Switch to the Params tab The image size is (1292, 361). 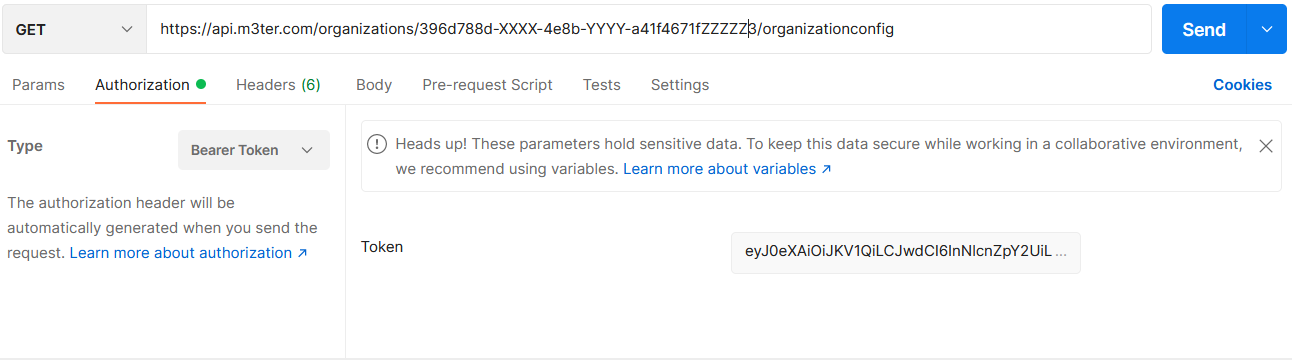38,85
